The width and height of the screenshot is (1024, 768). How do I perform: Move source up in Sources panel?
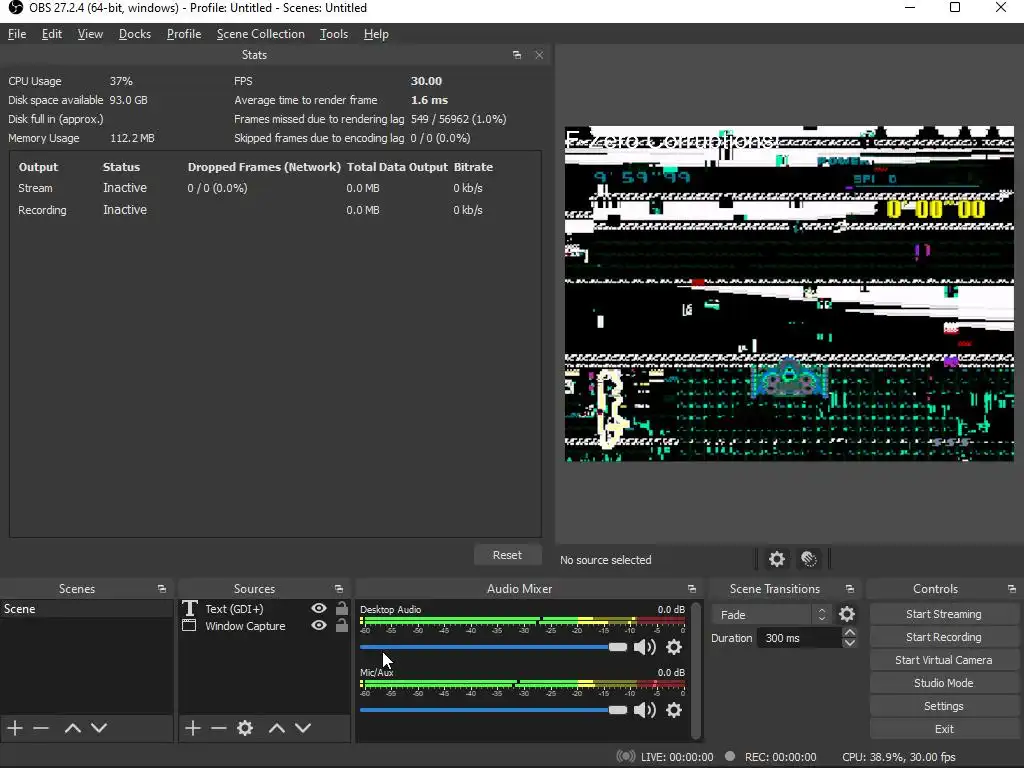pos(277,728)
